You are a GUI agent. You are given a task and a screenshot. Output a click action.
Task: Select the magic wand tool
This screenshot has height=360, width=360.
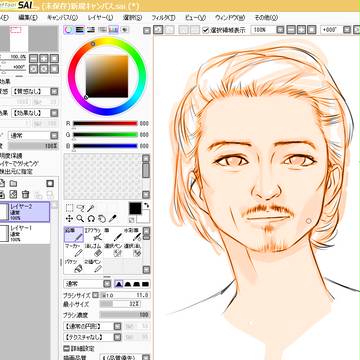[90, 208]
